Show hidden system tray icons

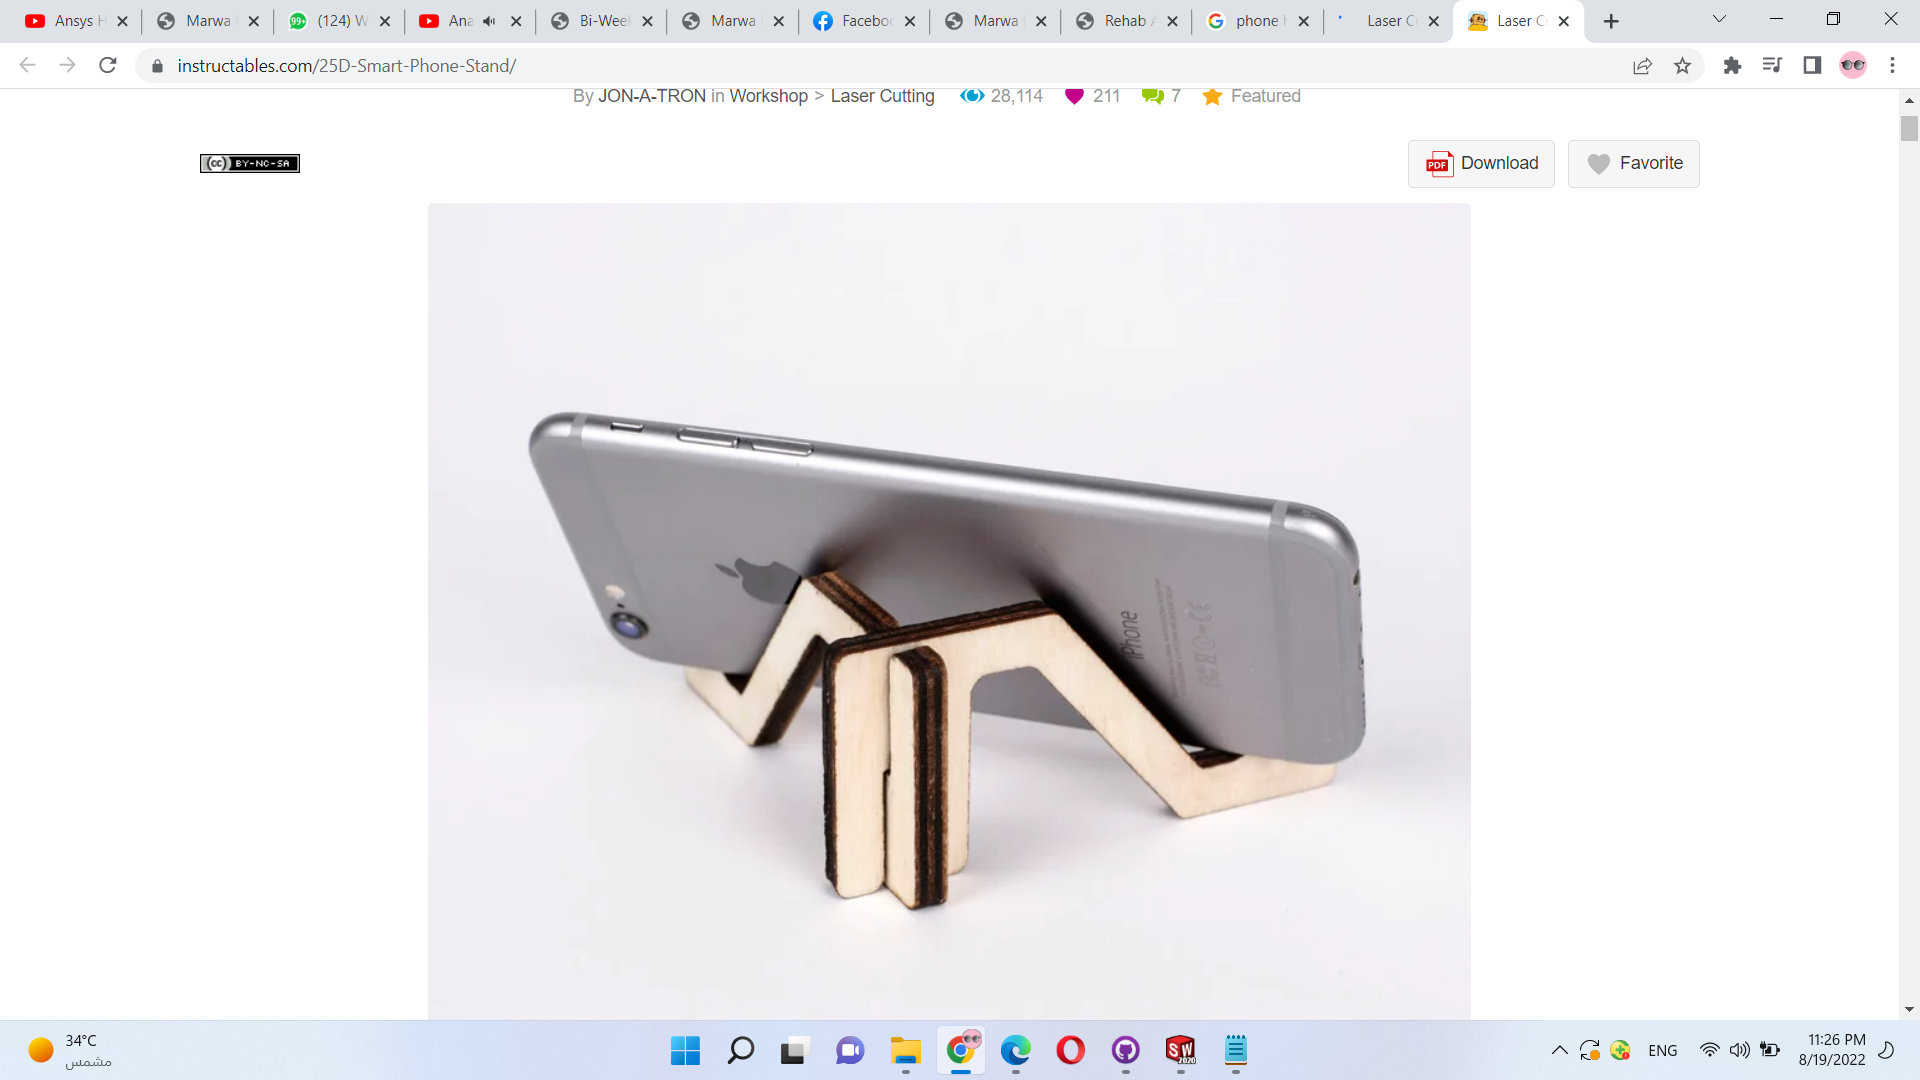(x=1559, y=1050)
